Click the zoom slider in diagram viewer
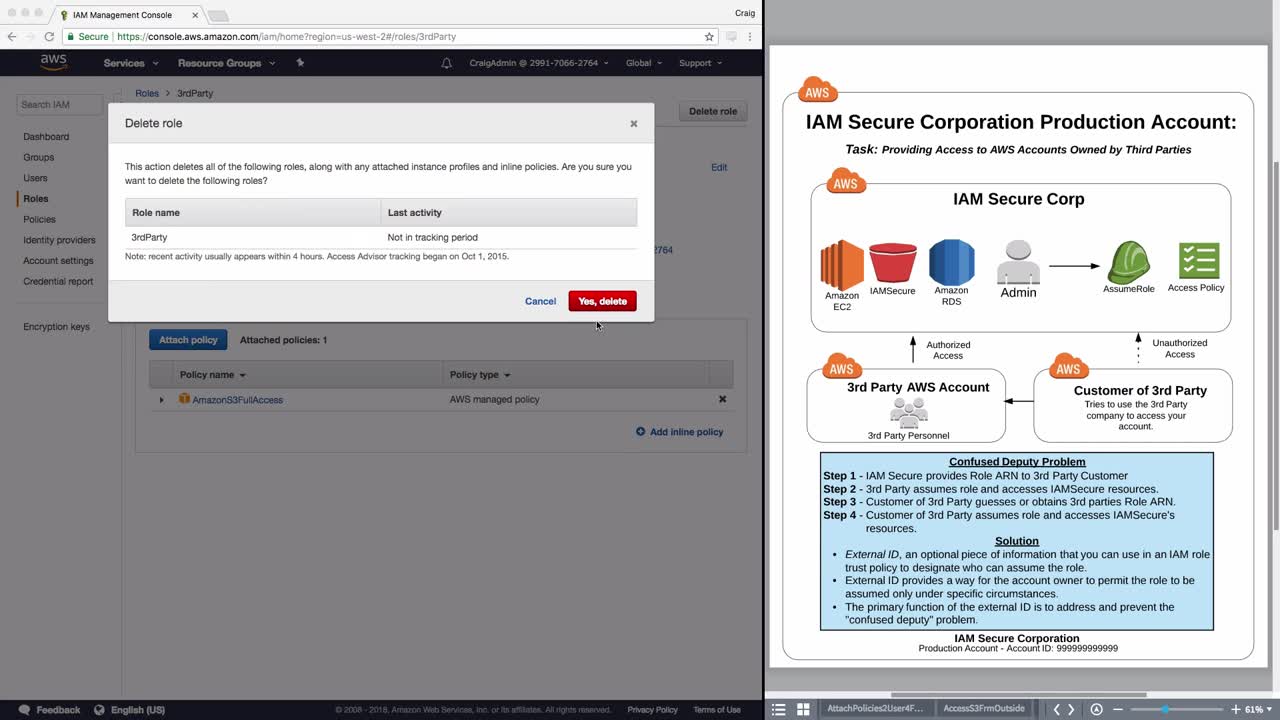The width and height of the screenshot is (1280, 720). click(x=1178, y=709)
